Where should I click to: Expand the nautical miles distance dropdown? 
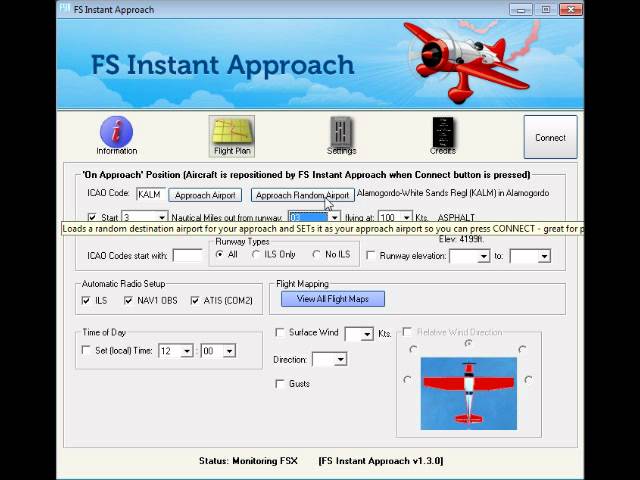click(x=162, y=218)
